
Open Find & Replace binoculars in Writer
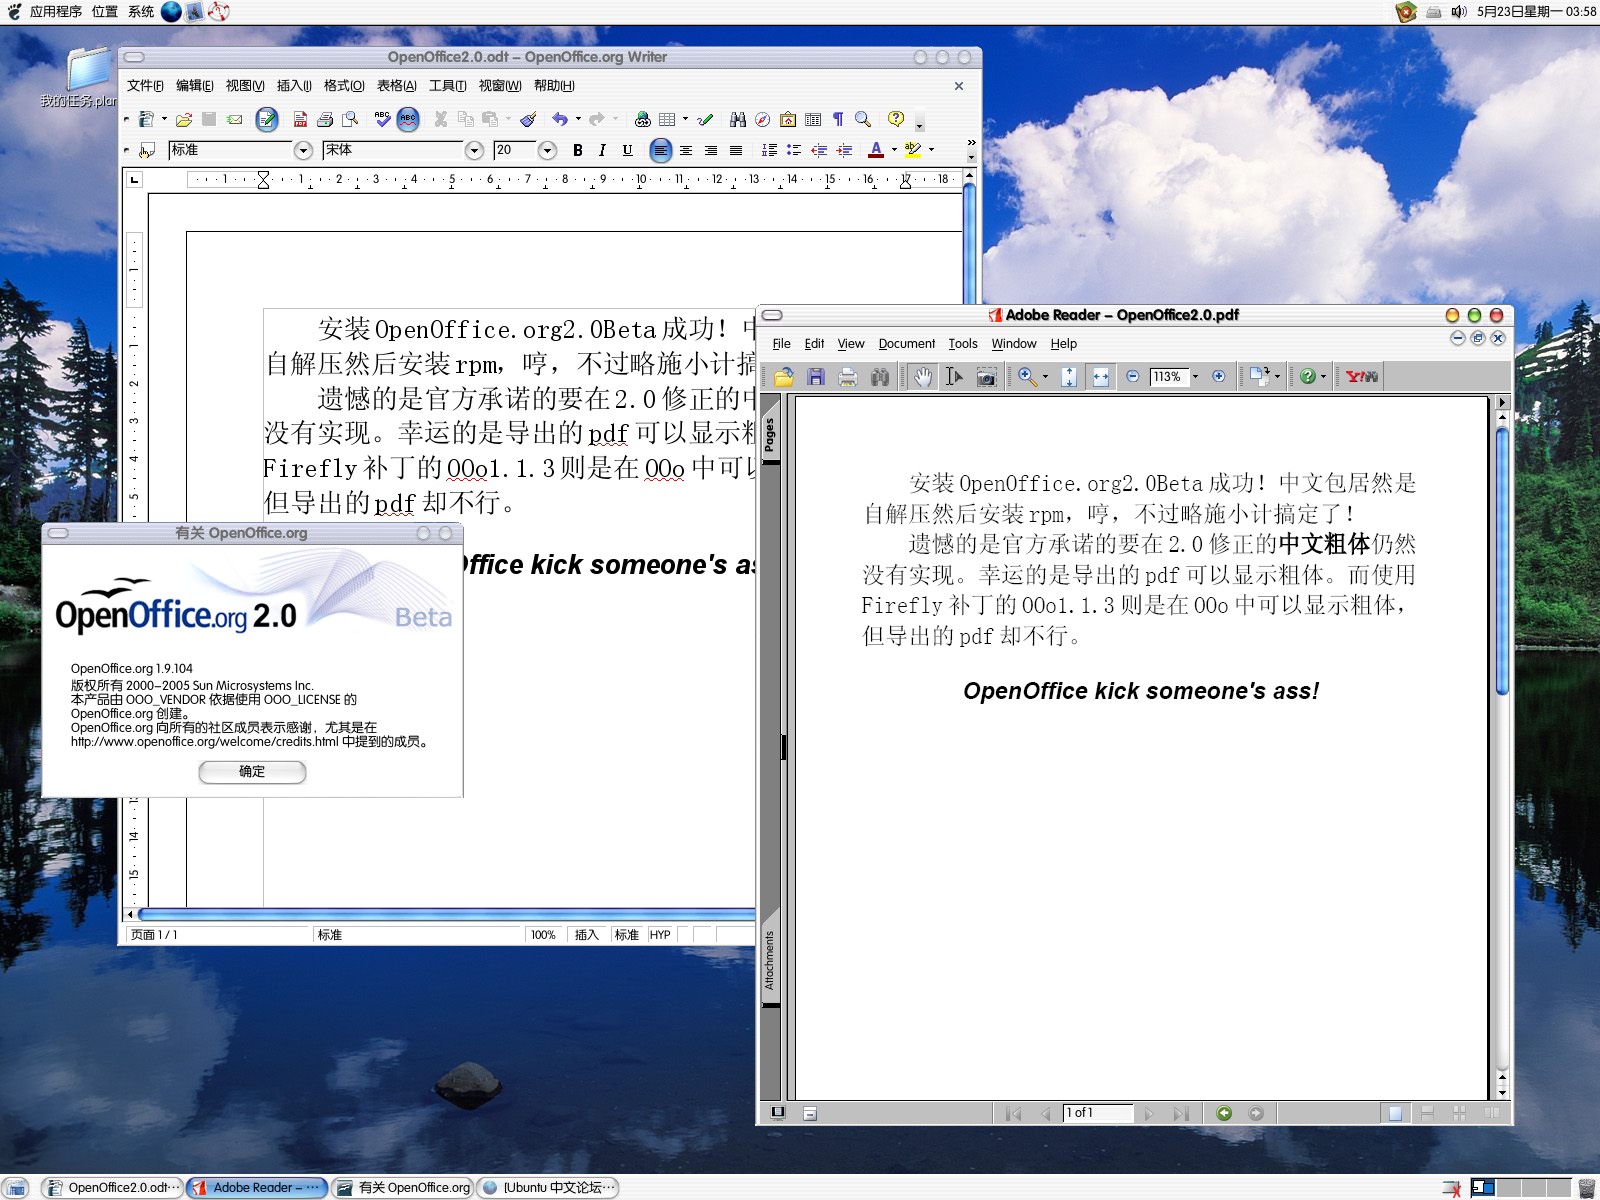click(x=738, y=120)
